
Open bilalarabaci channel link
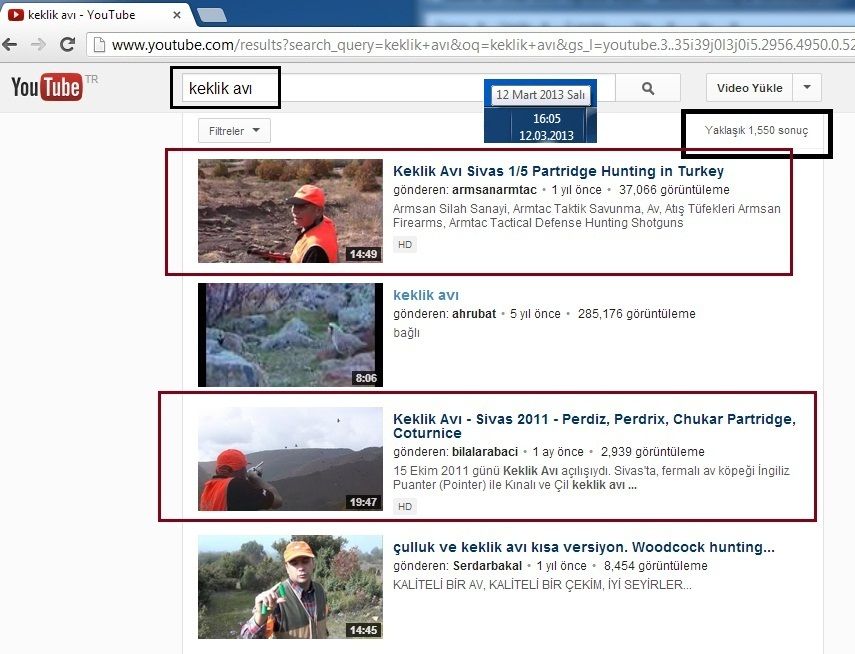pos(485,452)
